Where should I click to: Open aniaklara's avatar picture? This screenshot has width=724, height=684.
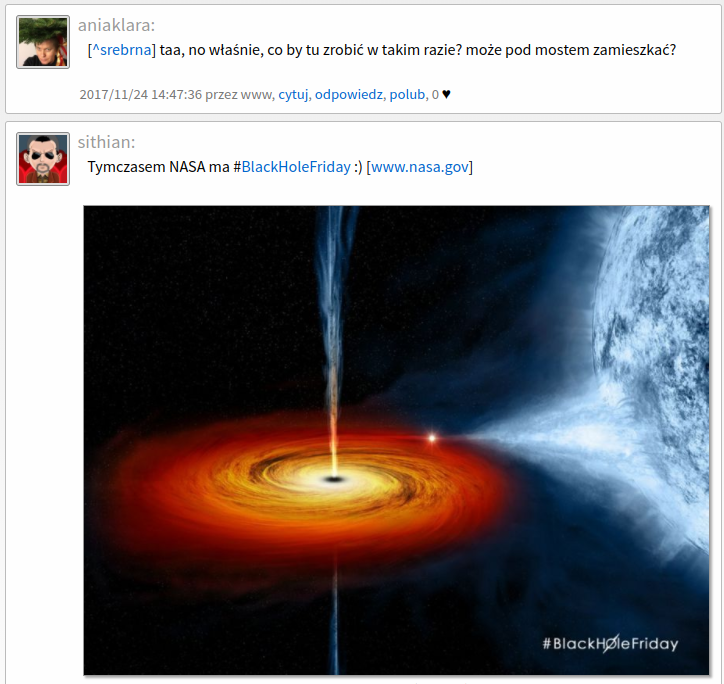click(x=43, y=42)
